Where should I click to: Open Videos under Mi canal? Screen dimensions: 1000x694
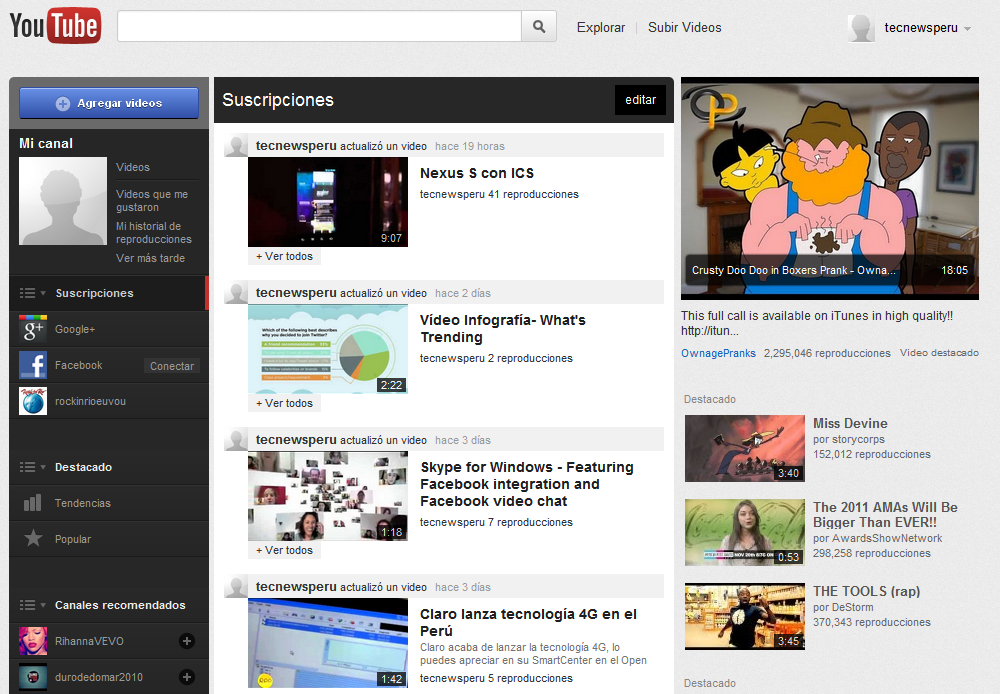click(x=133, y=167)
